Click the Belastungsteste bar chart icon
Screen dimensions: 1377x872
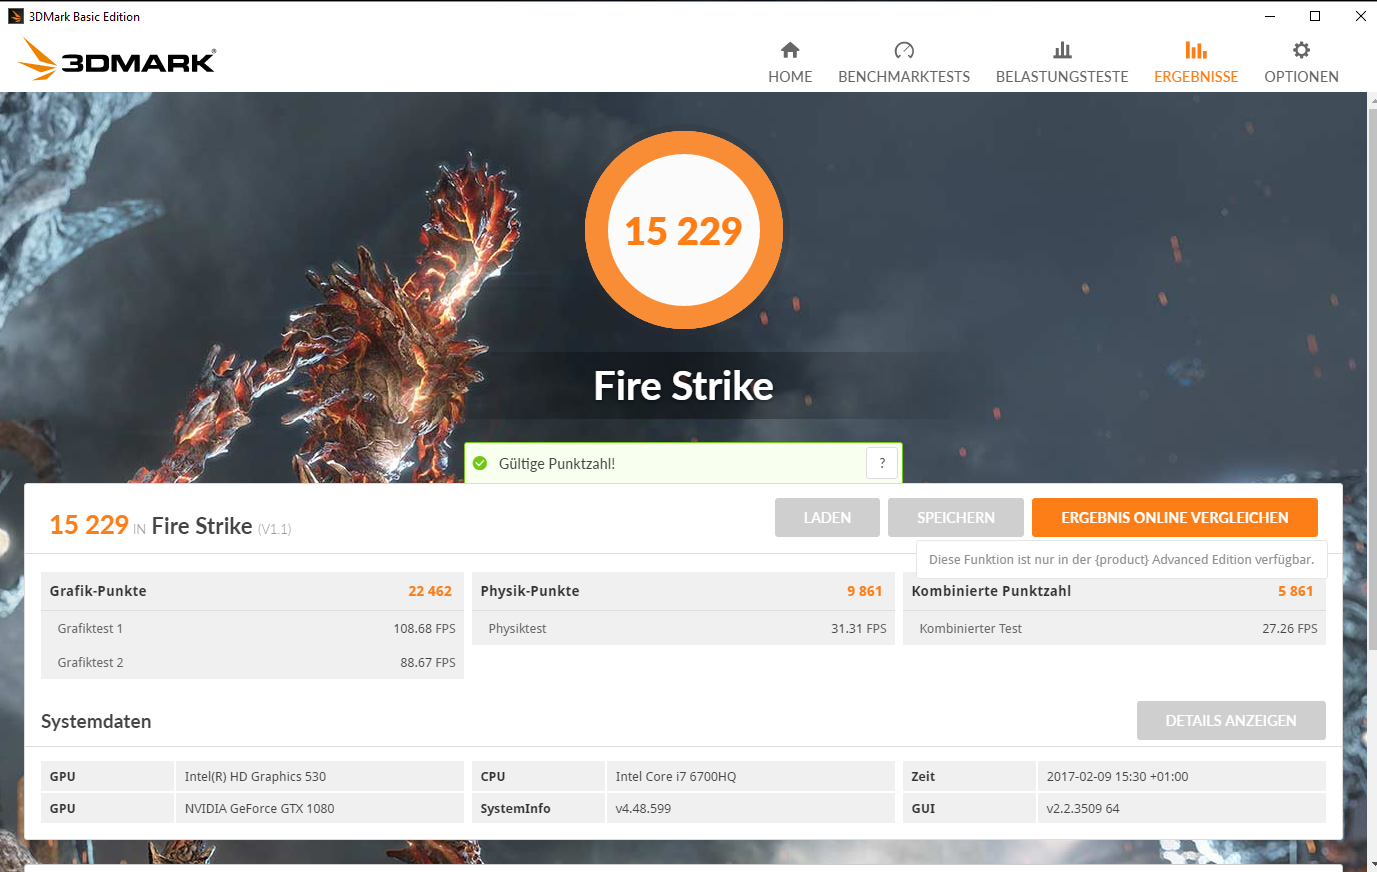point(1062,50)
